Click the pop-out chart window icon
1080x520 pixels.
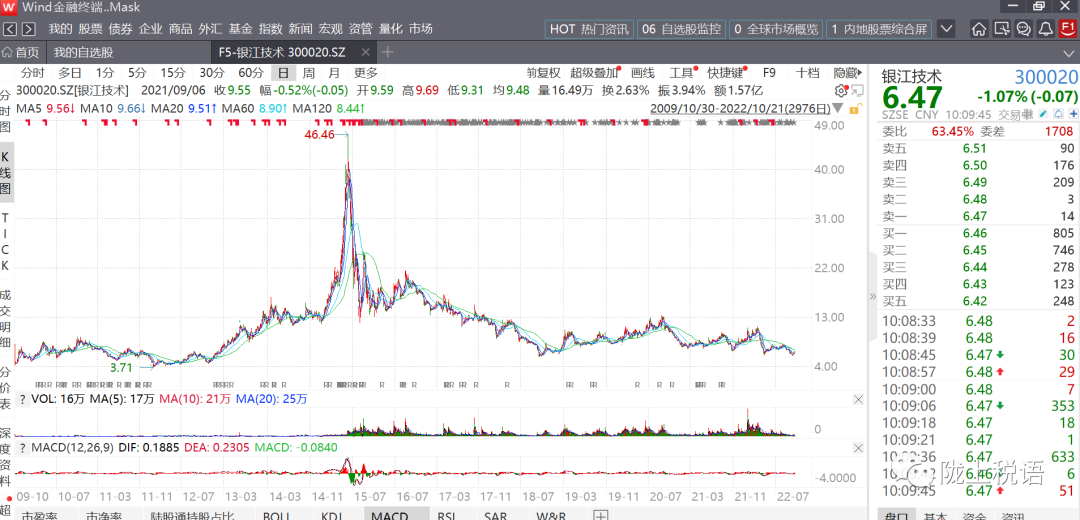pos(856,90)
